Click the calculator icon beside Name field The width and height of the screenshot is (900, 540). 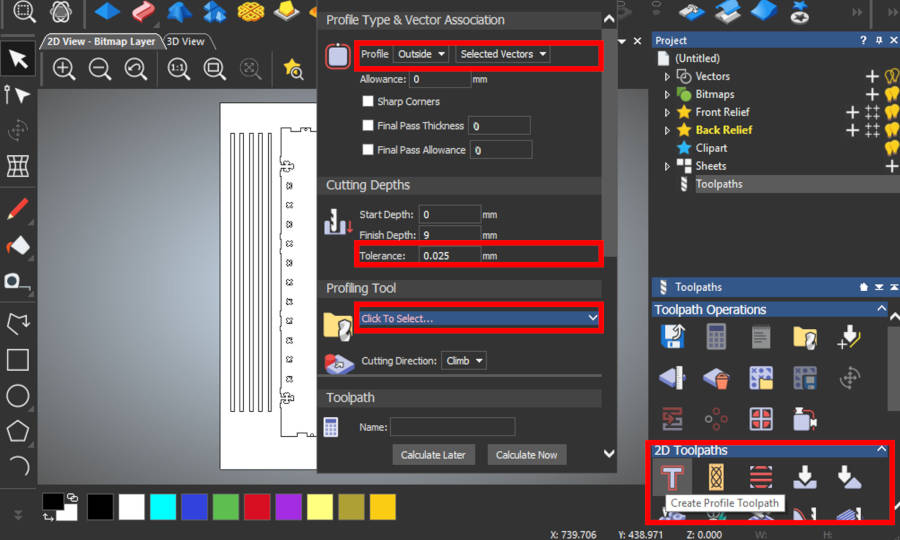(331, 427)
